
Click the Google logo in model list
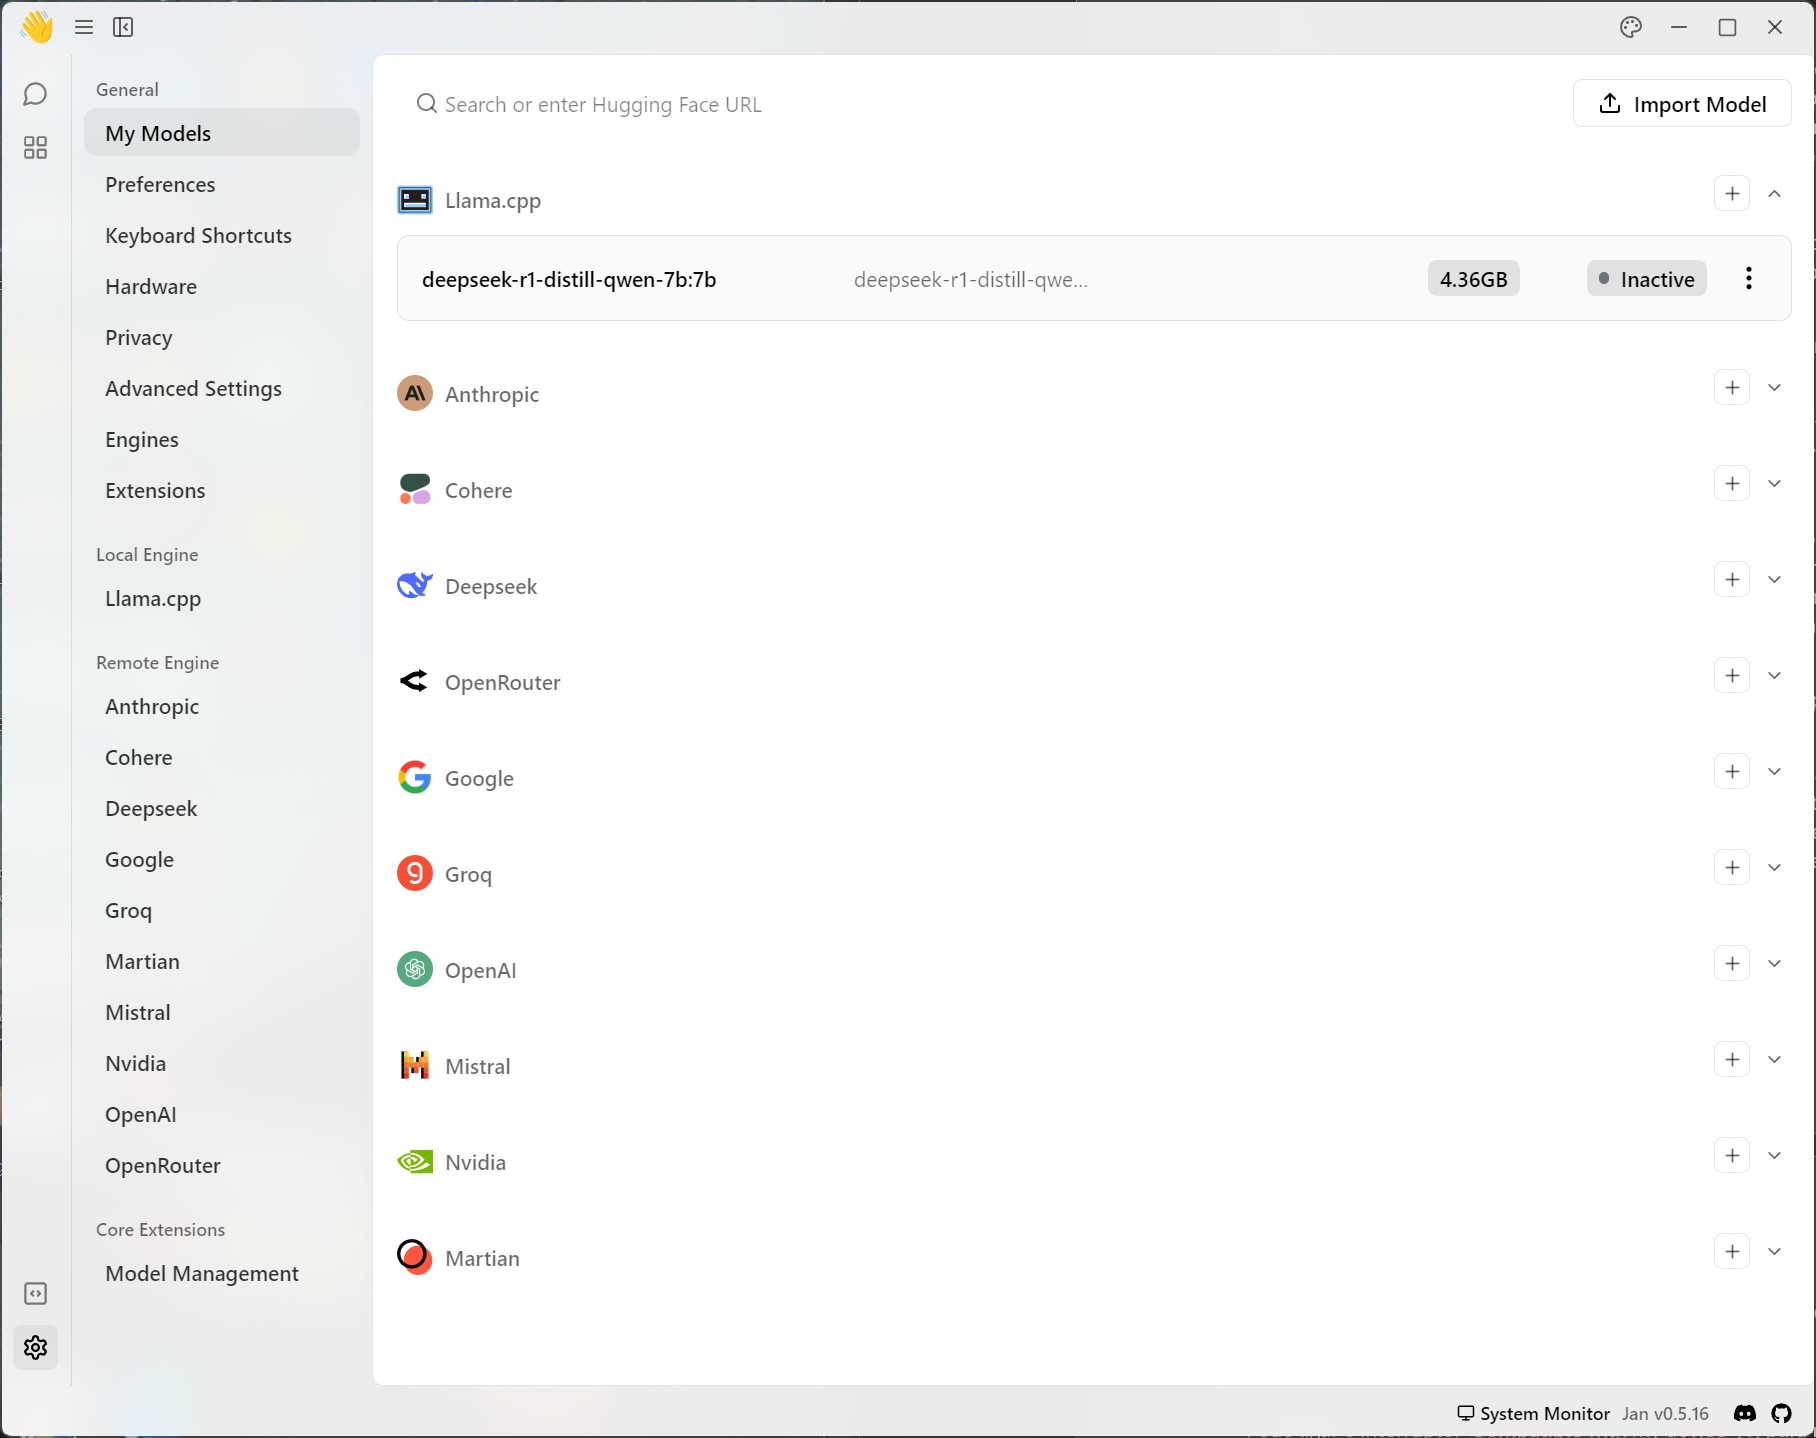[x=415, y=777]
